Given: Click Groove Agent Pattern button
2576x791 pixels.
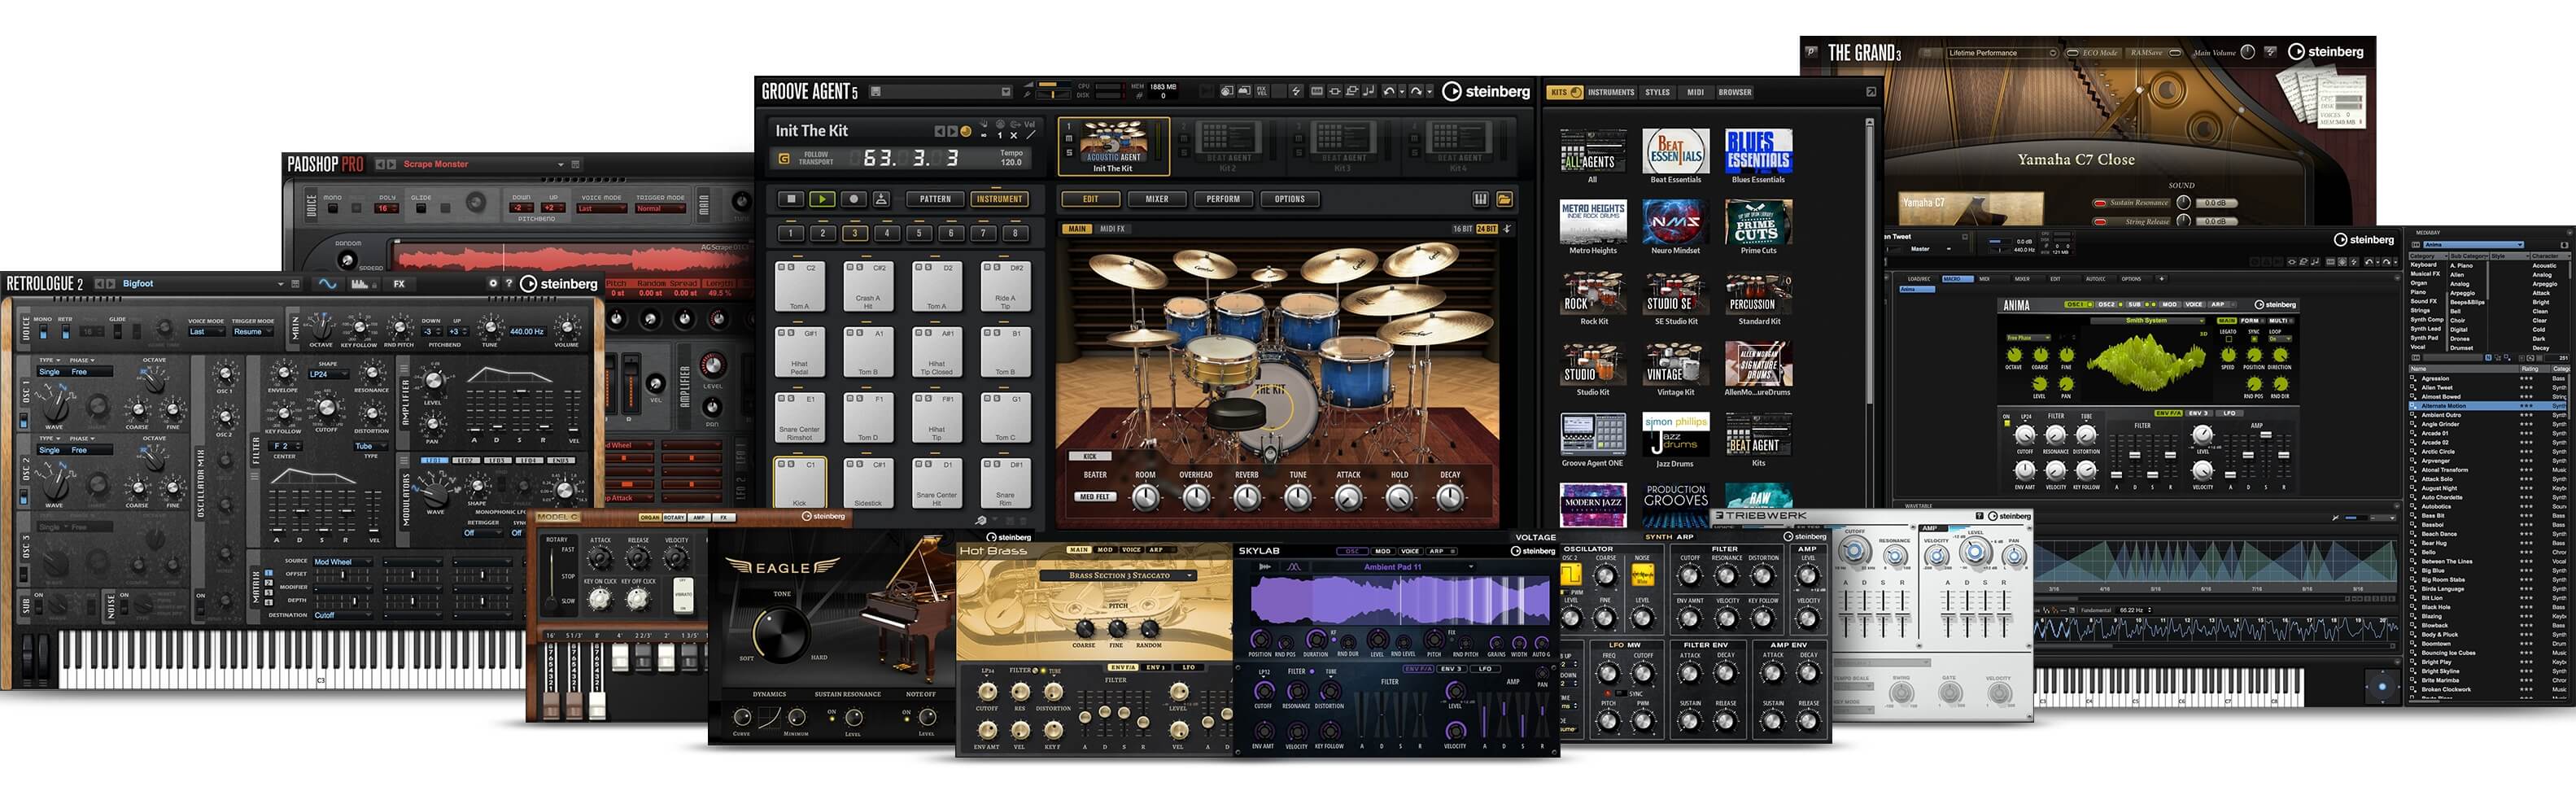Looking at the screenshot, I should [x=936, y=199].
